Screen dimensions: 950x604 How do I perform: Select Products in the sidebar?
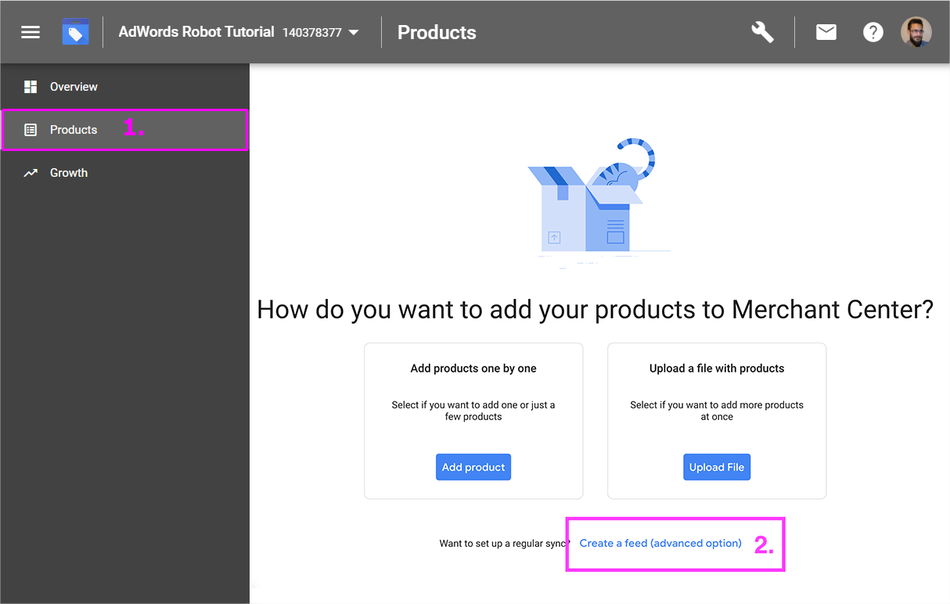125,130
